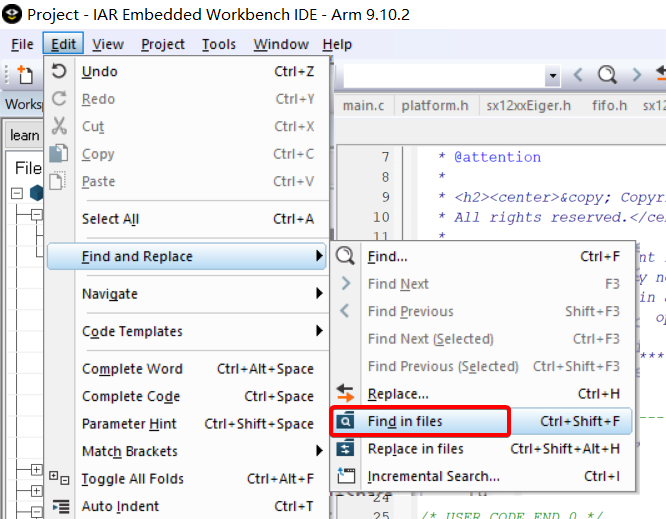
Task: Click the Undo arrow icon in Edit menu
Action: tap(59, 72)
